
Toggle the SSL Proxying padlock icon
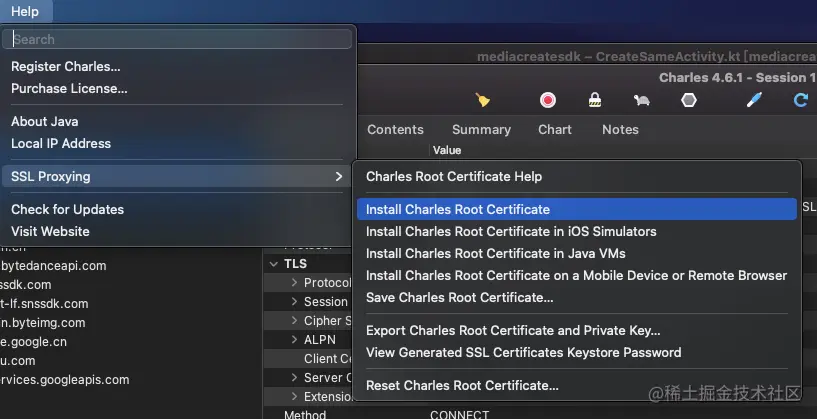coord(595,100)
